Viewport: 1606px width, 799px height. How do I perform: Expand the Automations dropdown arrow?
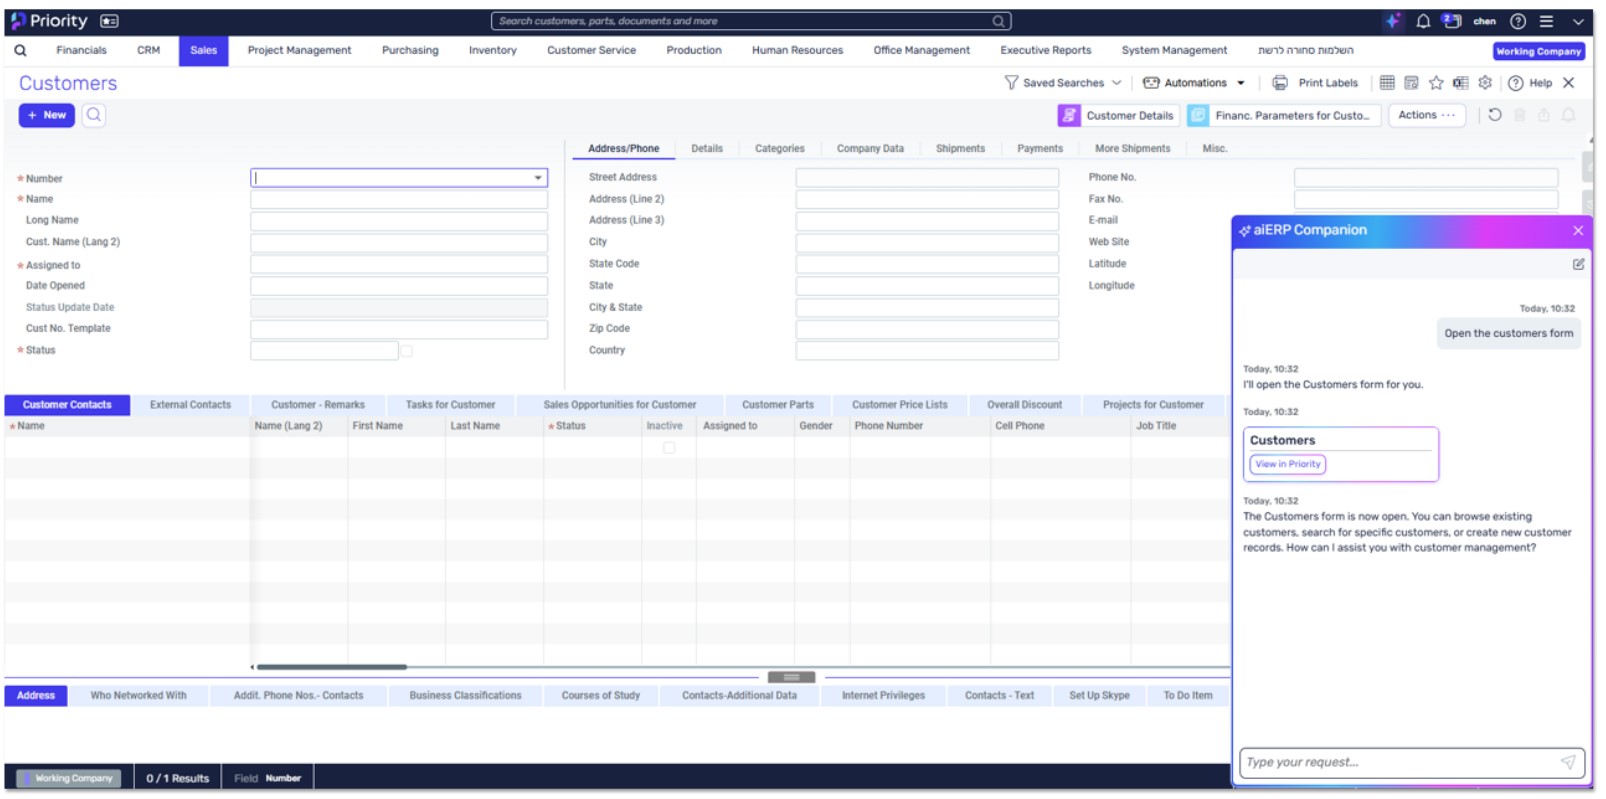pos(1241,83)
